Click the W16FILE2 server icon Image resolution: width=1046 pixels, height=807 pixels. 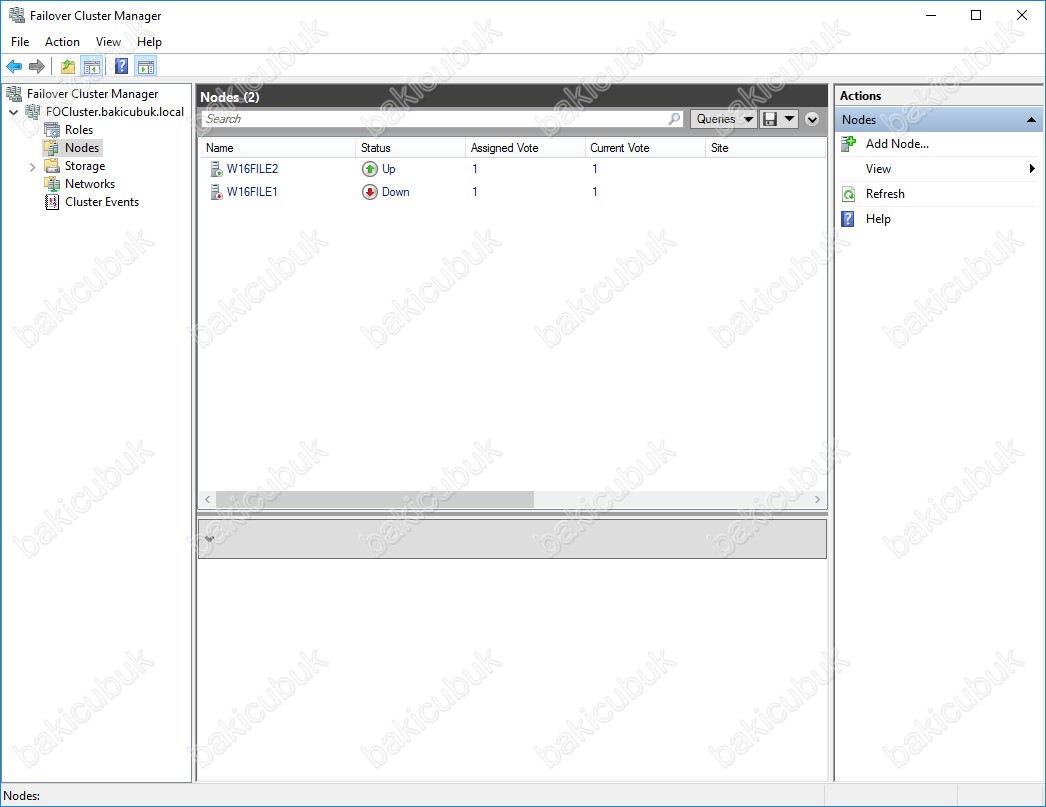pos(216,169)
